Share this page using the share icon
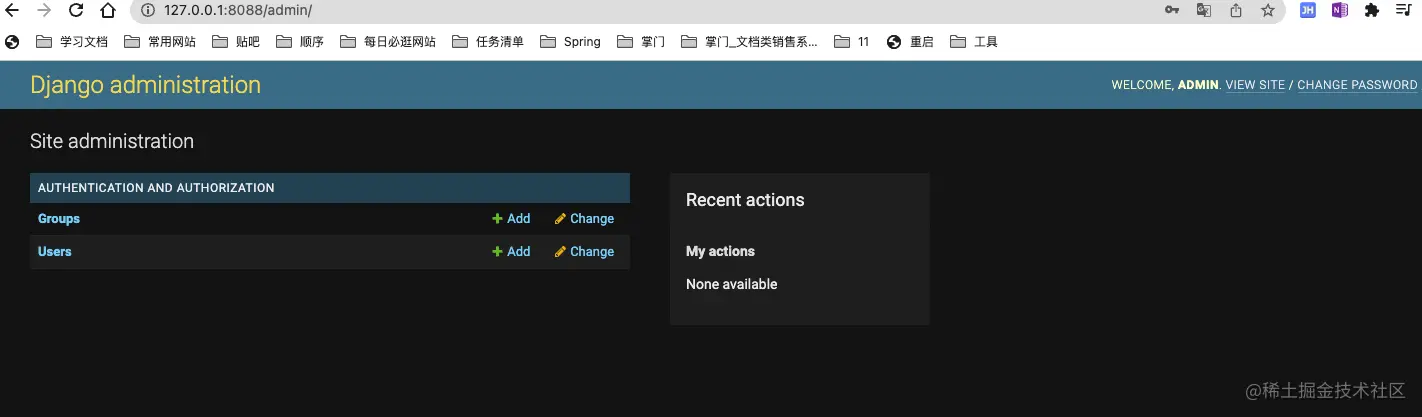 (1236, 10)
